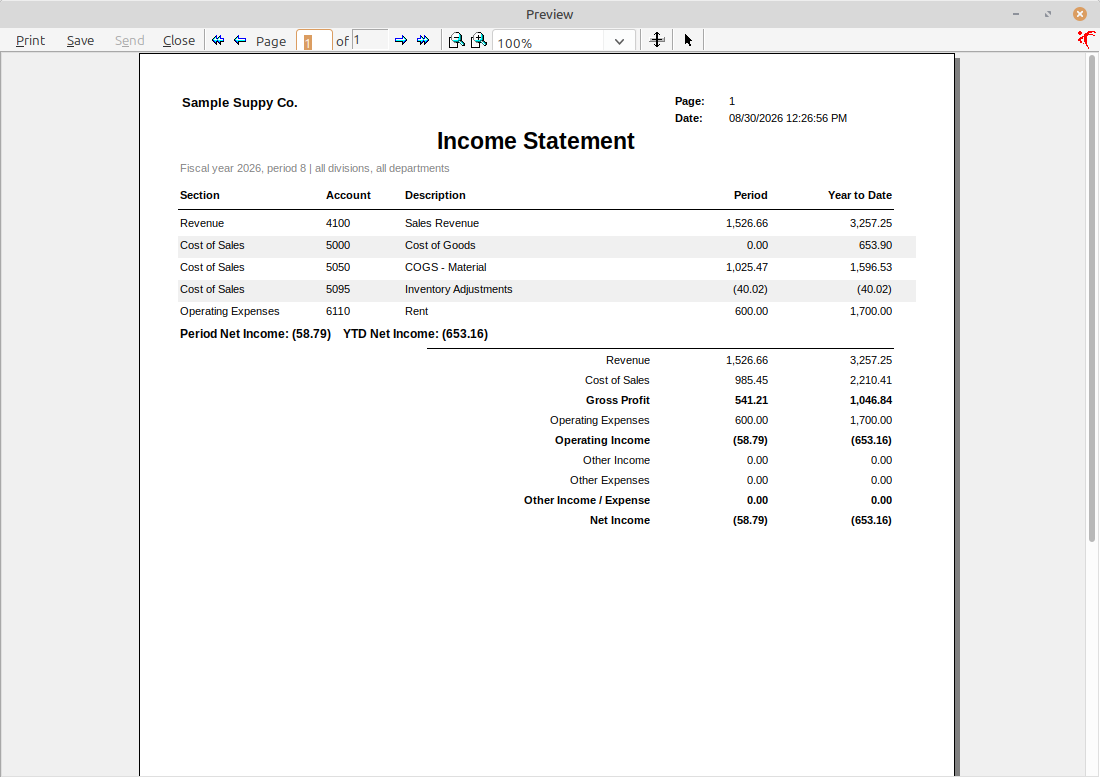Click 'Operating Expenses' in account 6110 row
The width and height of the screenshot is (1100, 778).
(229, 311)
